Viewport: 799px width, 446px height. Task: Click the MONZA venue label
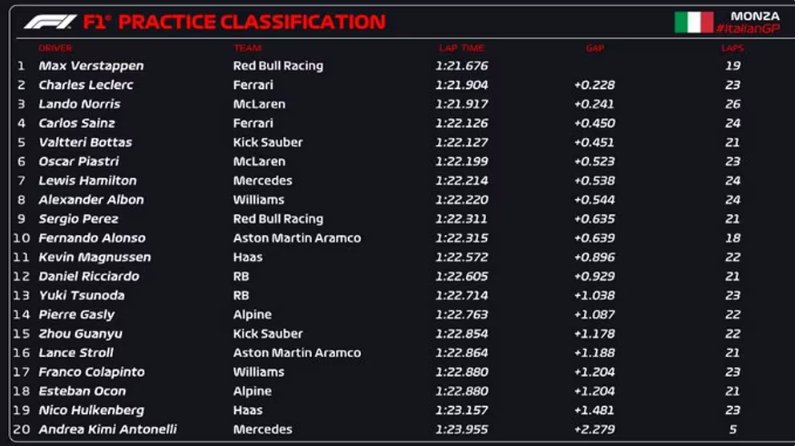point(755,16)
